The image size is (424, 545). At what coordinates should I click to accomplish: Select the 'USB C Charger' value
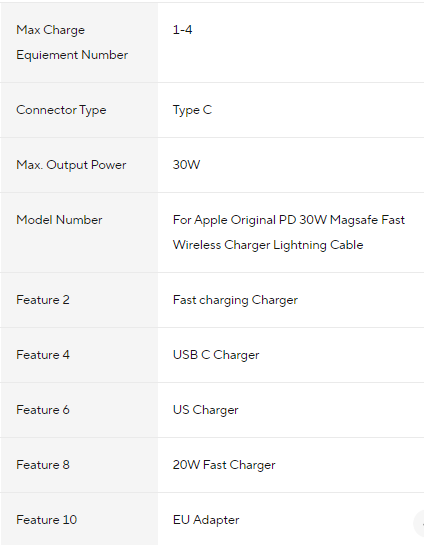point(216,355)
